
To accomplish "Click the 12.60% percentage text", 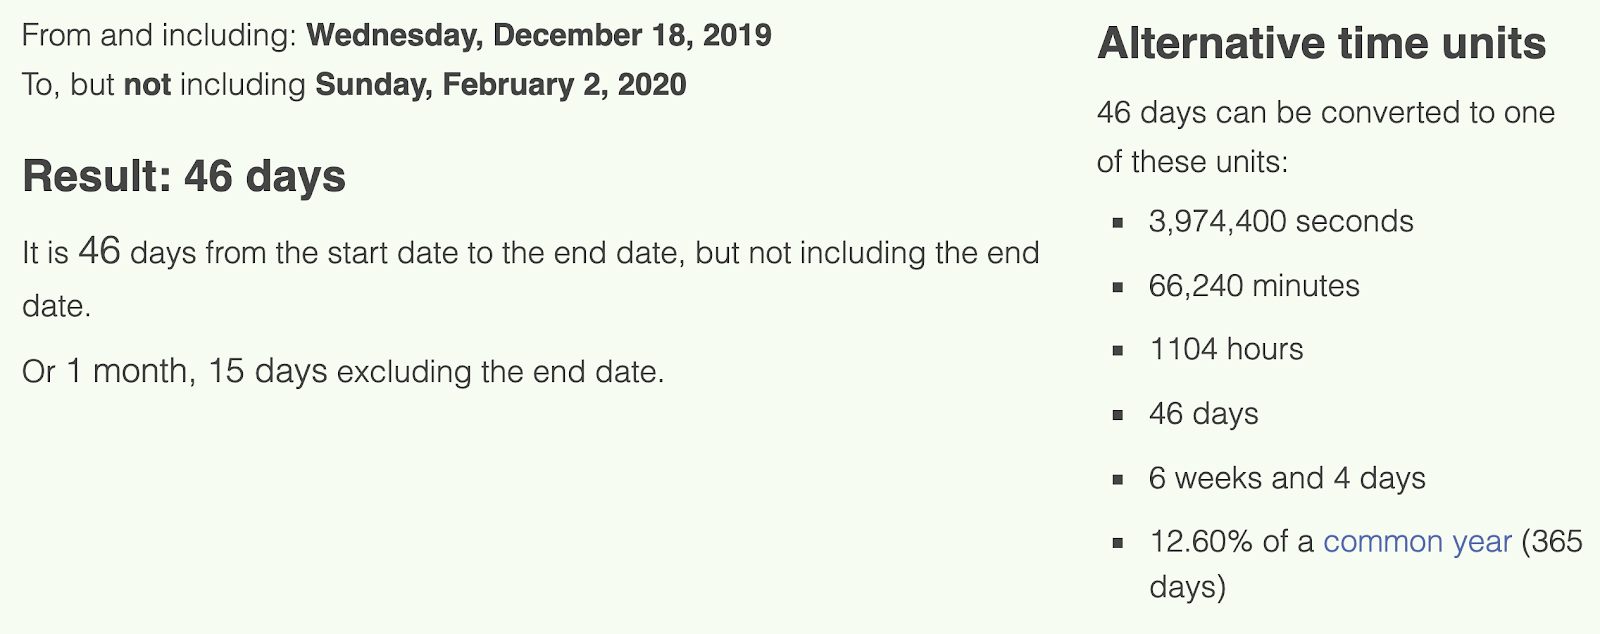I will click(1200, 542).
